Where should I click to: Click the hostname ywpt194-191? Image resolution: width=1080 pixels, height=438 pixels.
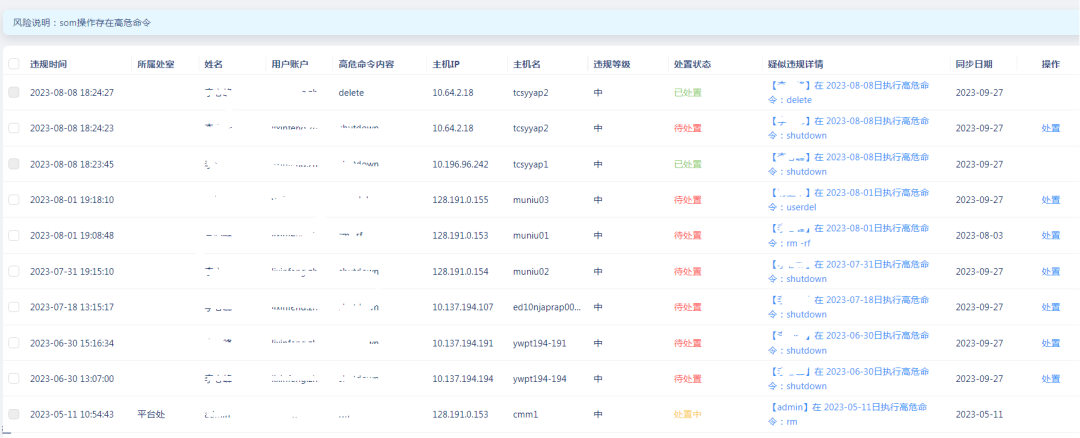coord(540,343)
